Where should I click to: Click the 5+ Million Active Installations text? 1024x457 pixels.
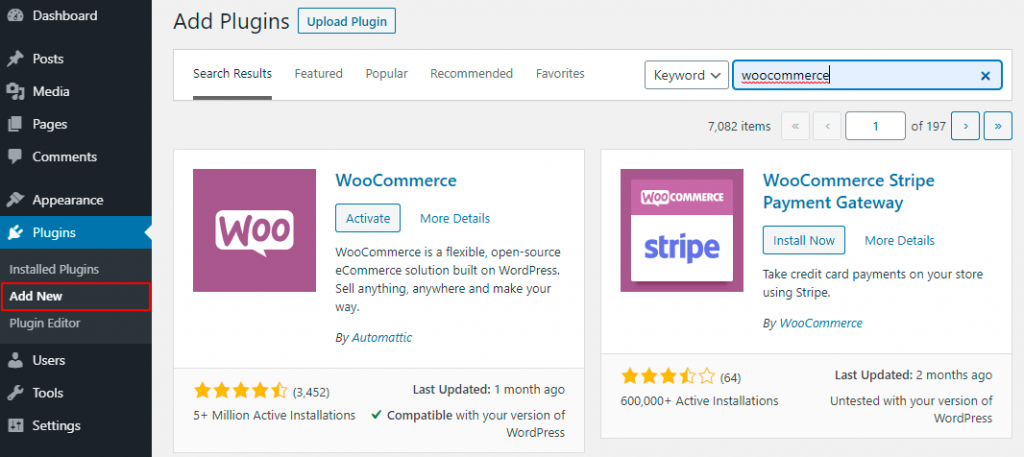274,415
